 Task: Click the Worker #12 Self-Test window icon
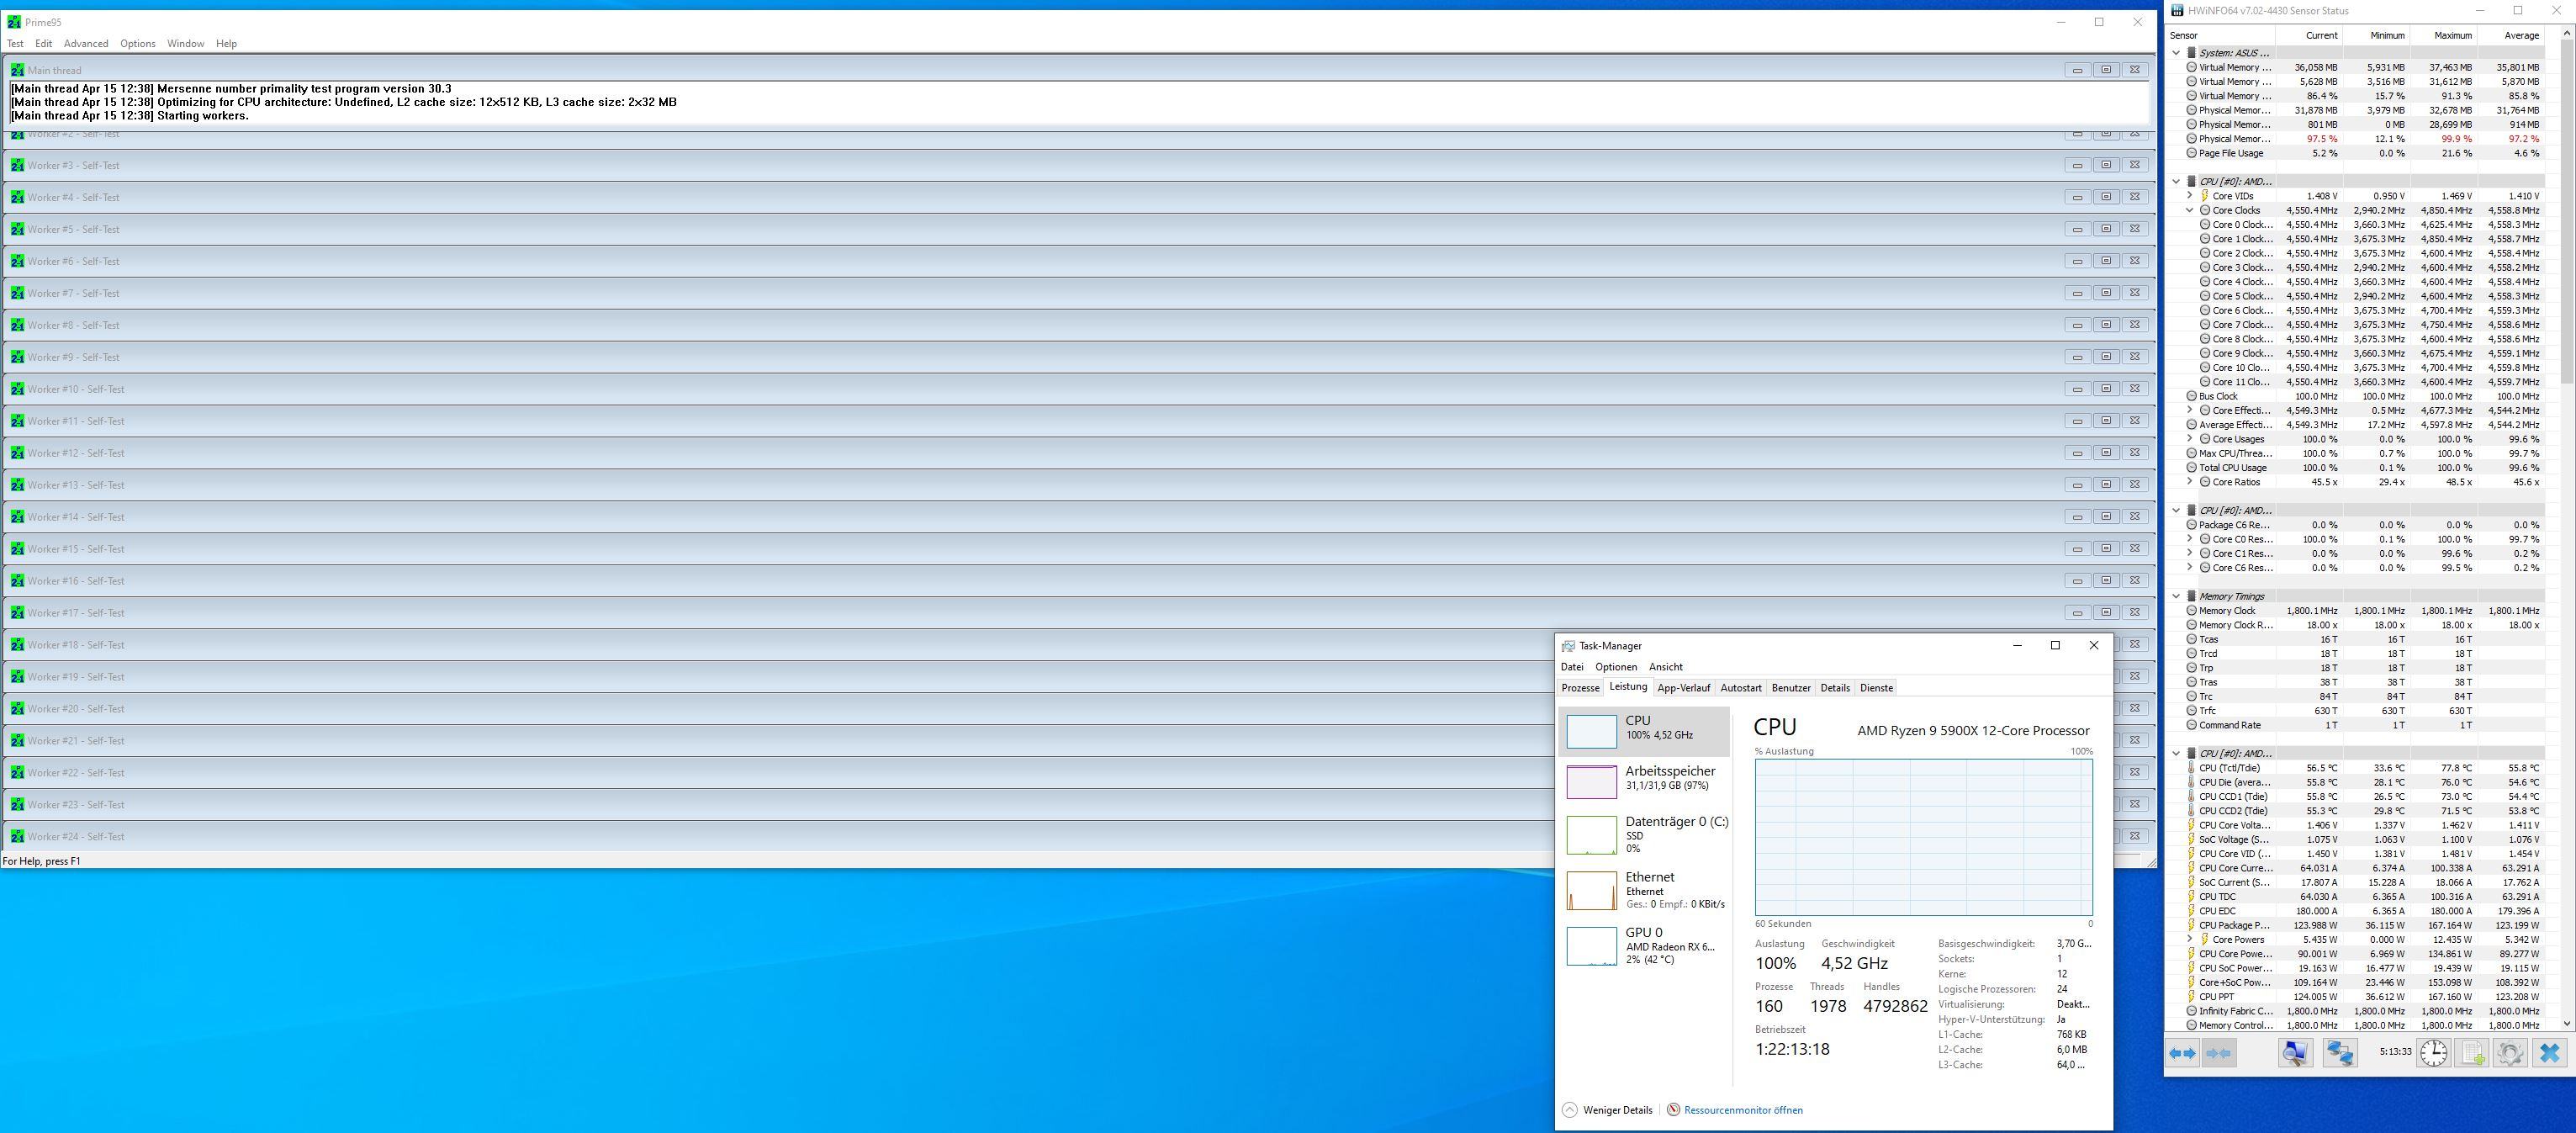pyautogui.click(x=17, y=453)
